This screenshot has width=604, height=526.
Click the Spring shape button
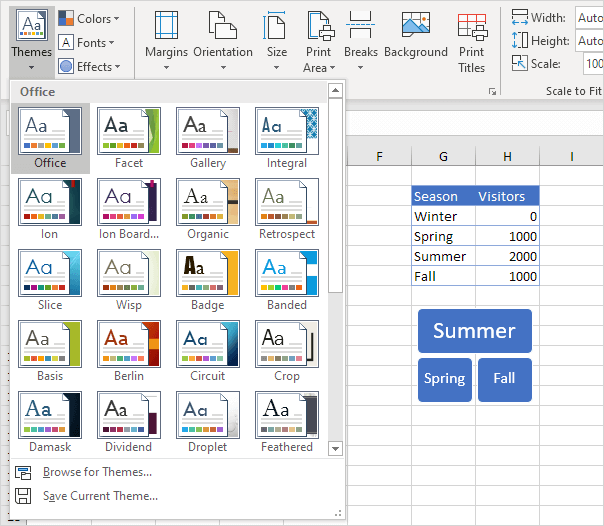point(444,379)
